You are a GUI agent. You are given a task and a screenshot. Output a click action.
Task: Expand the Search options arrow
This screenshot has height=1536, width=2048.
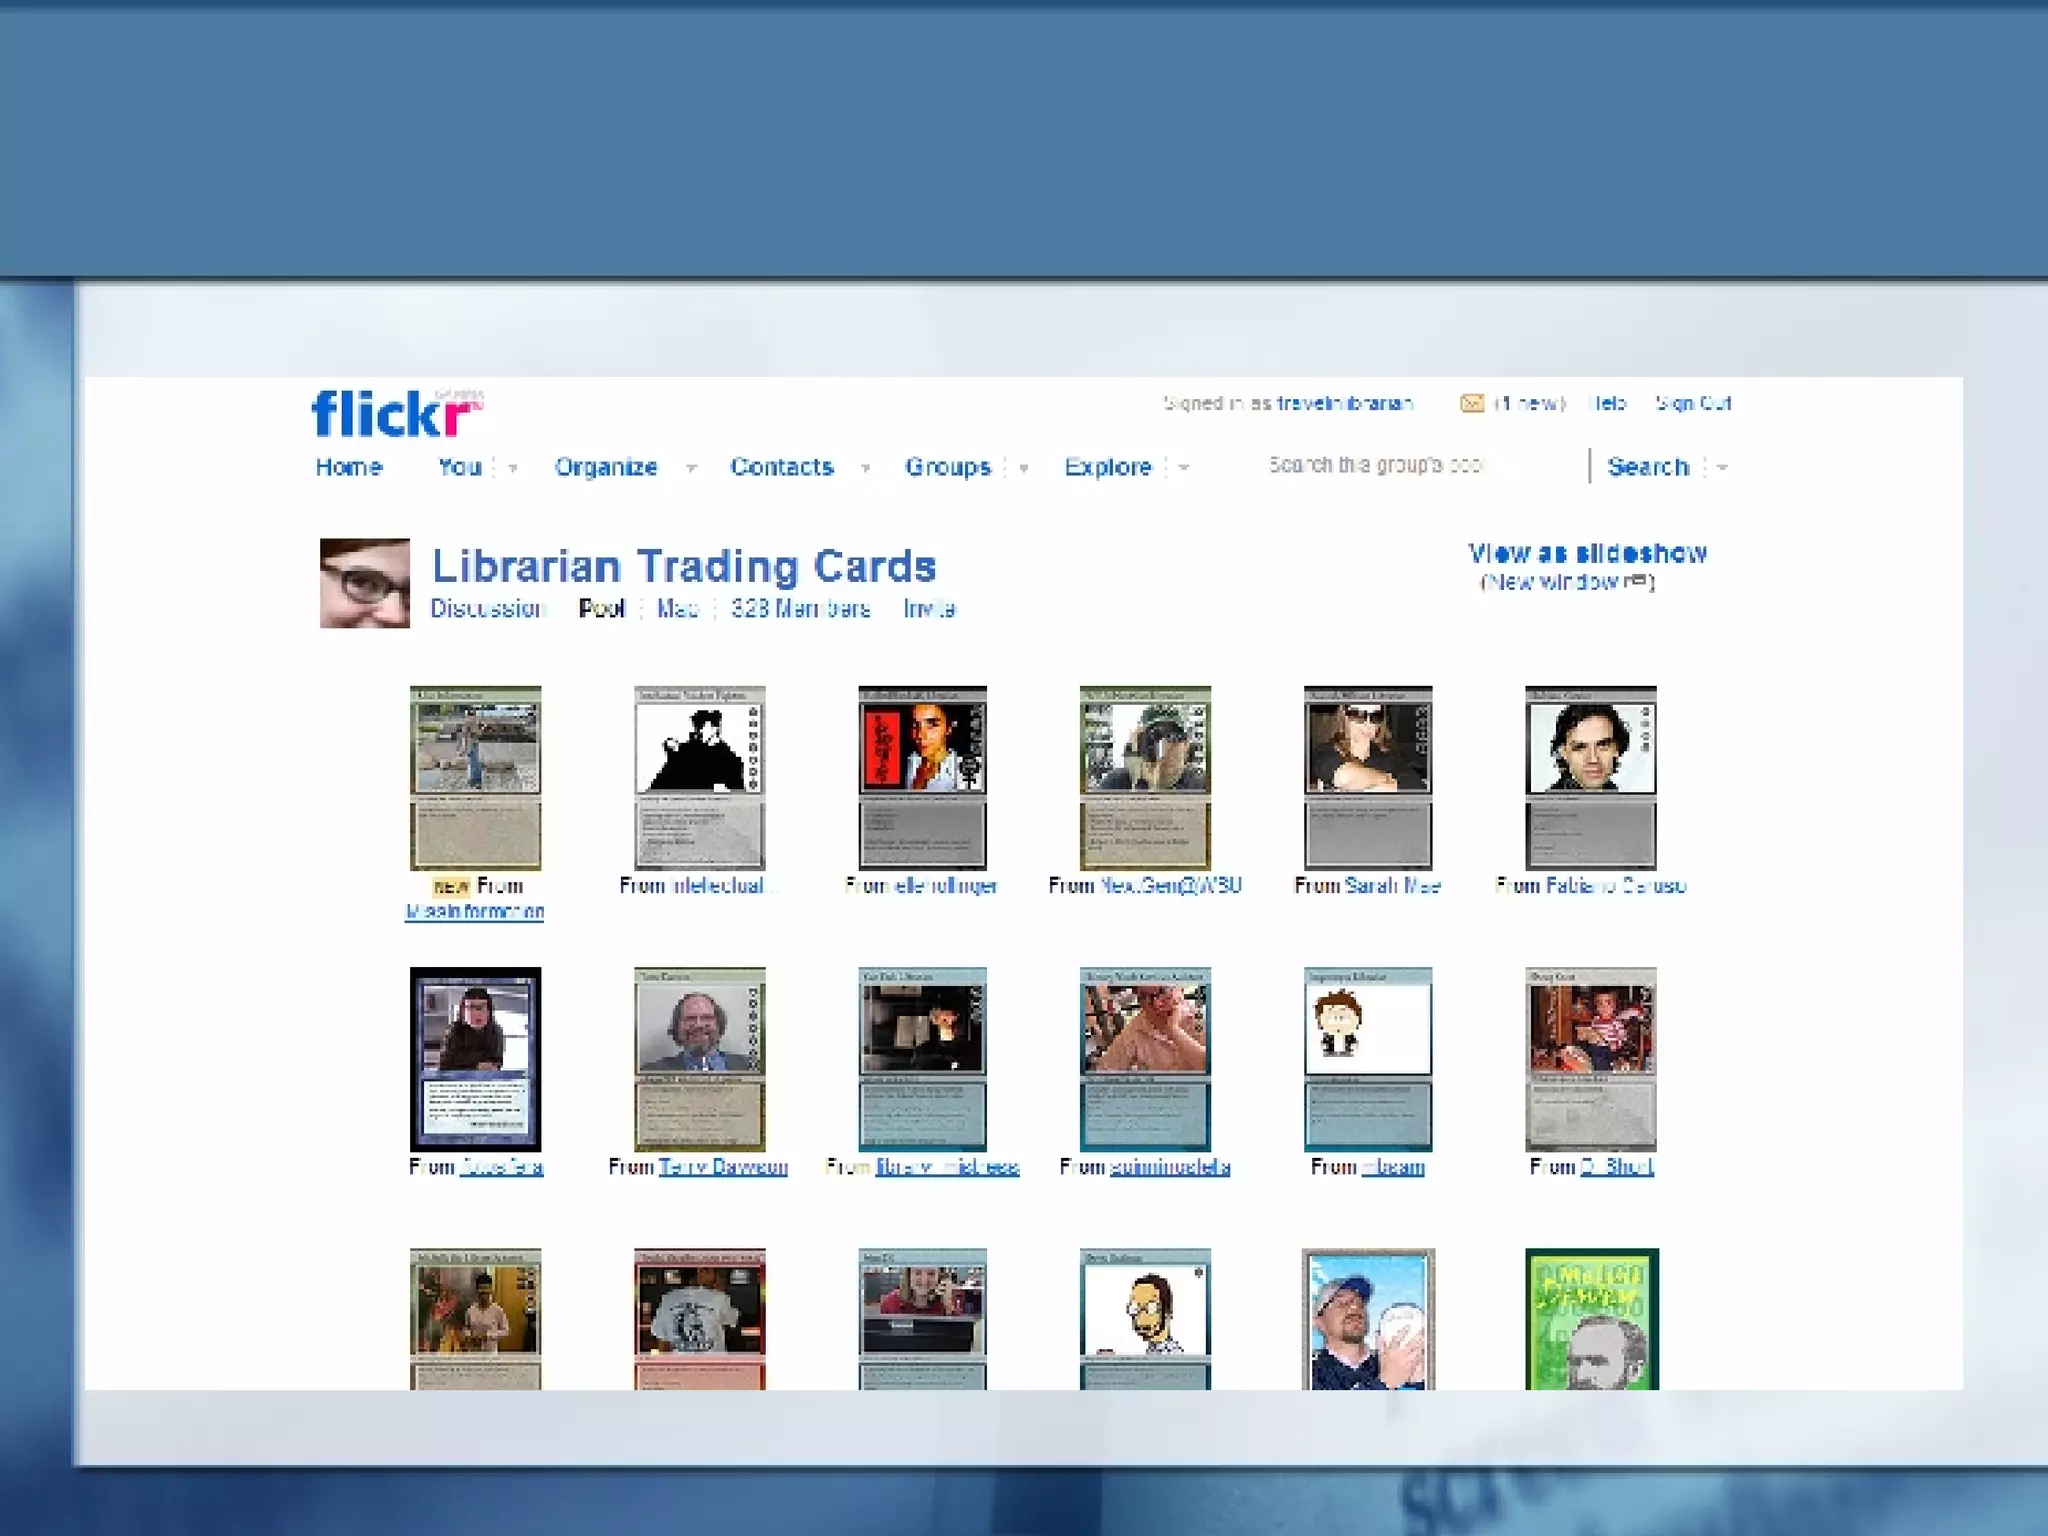[1722, 467]
